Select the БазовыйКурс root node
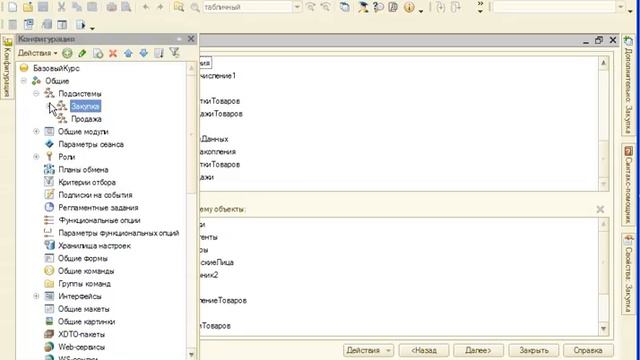640x360 pixels. tap(56, 68)
